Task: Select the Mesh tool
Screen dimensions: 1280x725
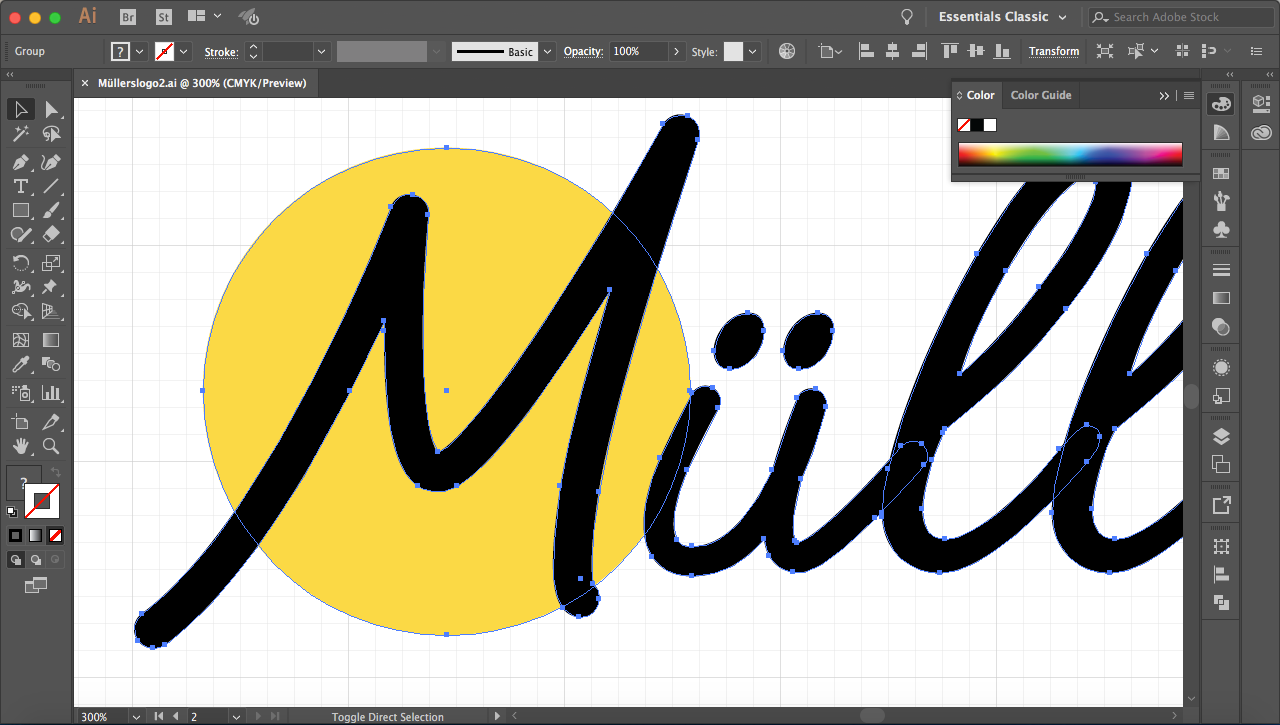Action: coord(21,340)
